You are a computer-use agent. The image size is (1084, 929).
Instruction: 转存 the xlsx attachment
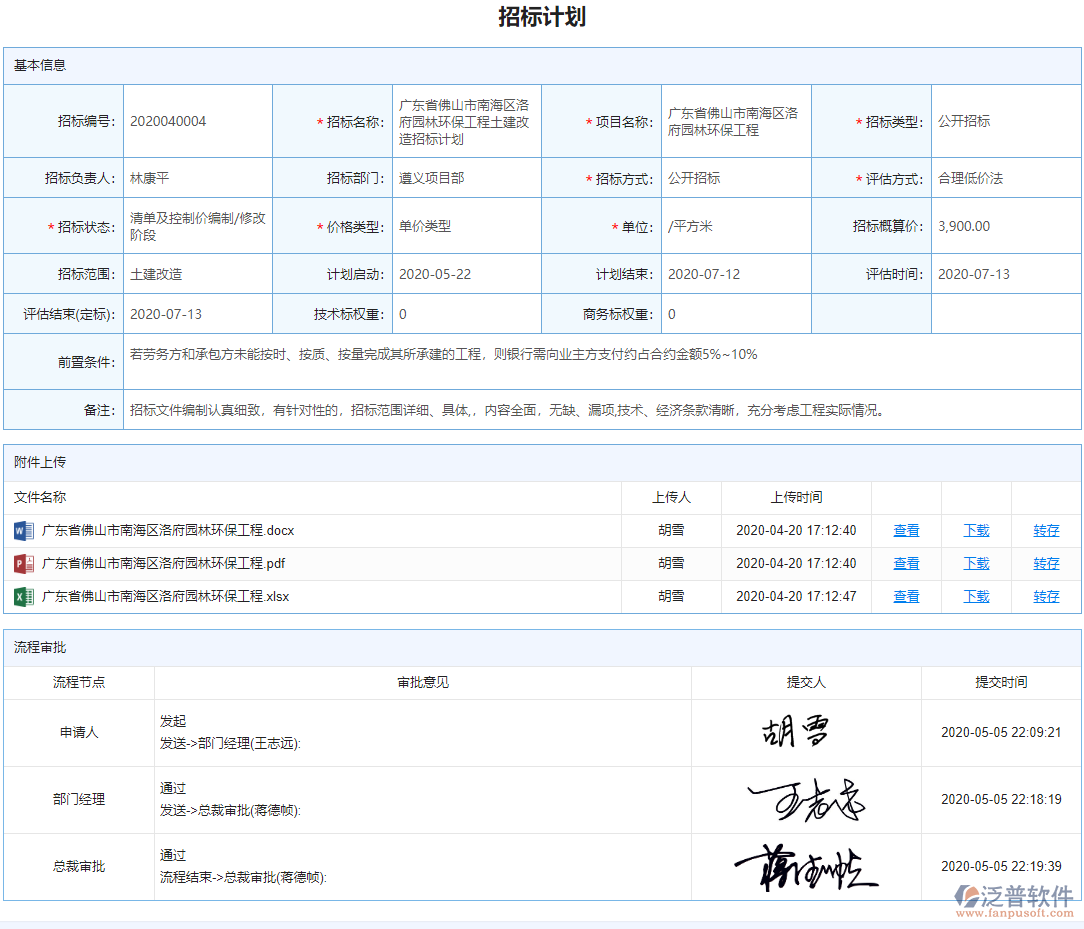tap(1045, 596)
